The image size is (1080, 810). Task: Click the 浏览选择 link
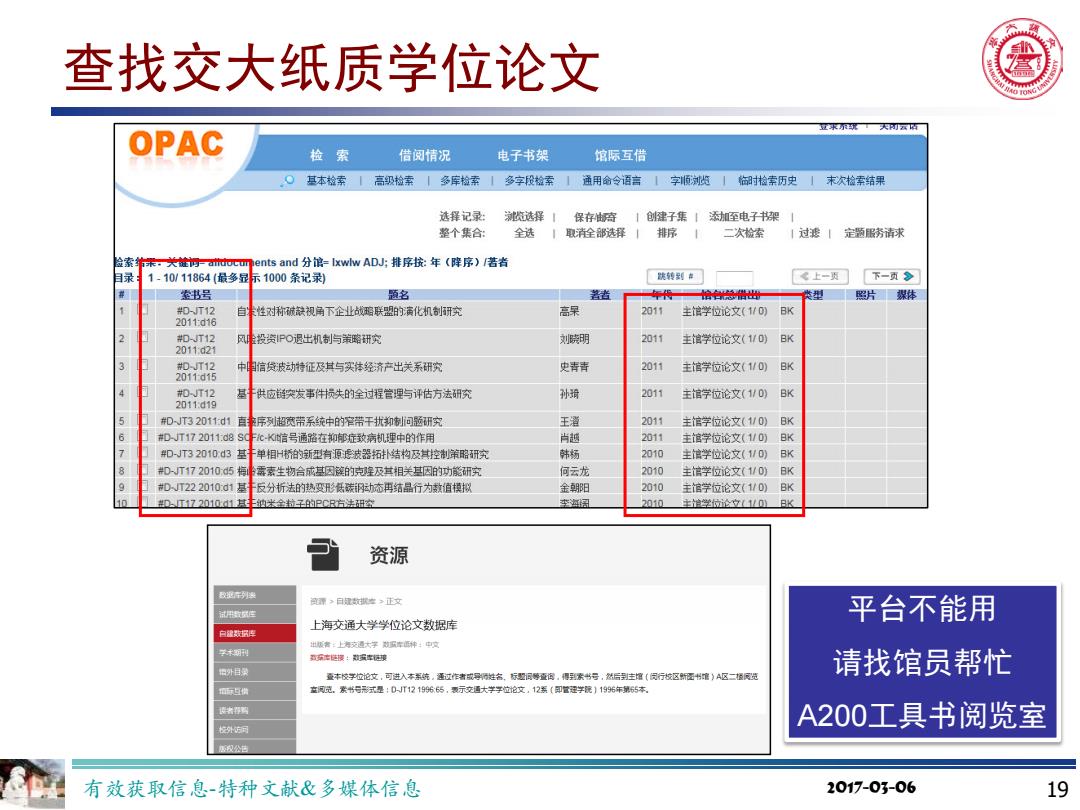[x=524, y=216]
